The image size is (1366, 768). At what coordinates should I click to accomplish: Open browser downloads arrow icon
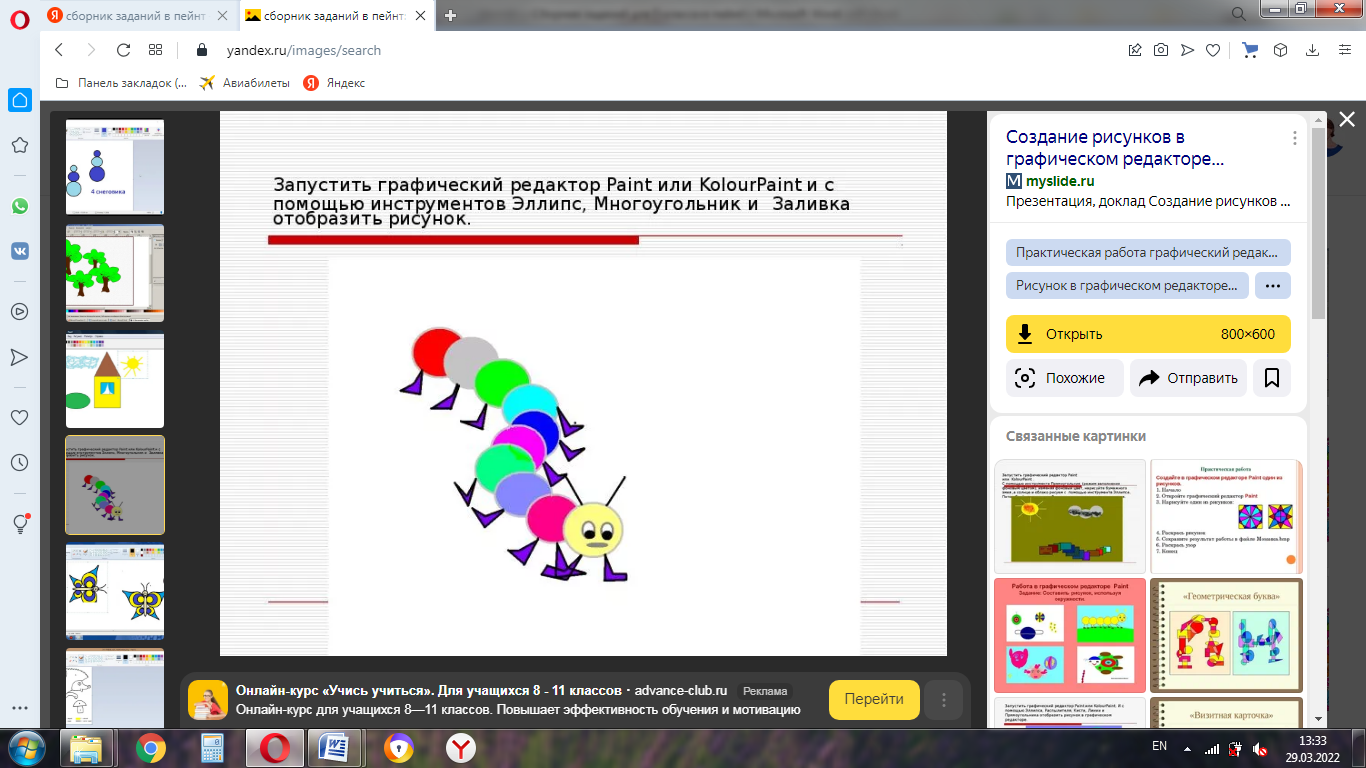[x=1312, y=50]
